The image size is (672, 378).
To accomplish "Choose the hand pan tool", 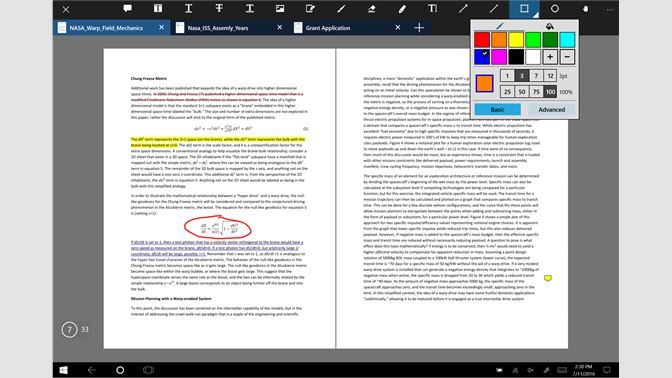I will 585,9.
